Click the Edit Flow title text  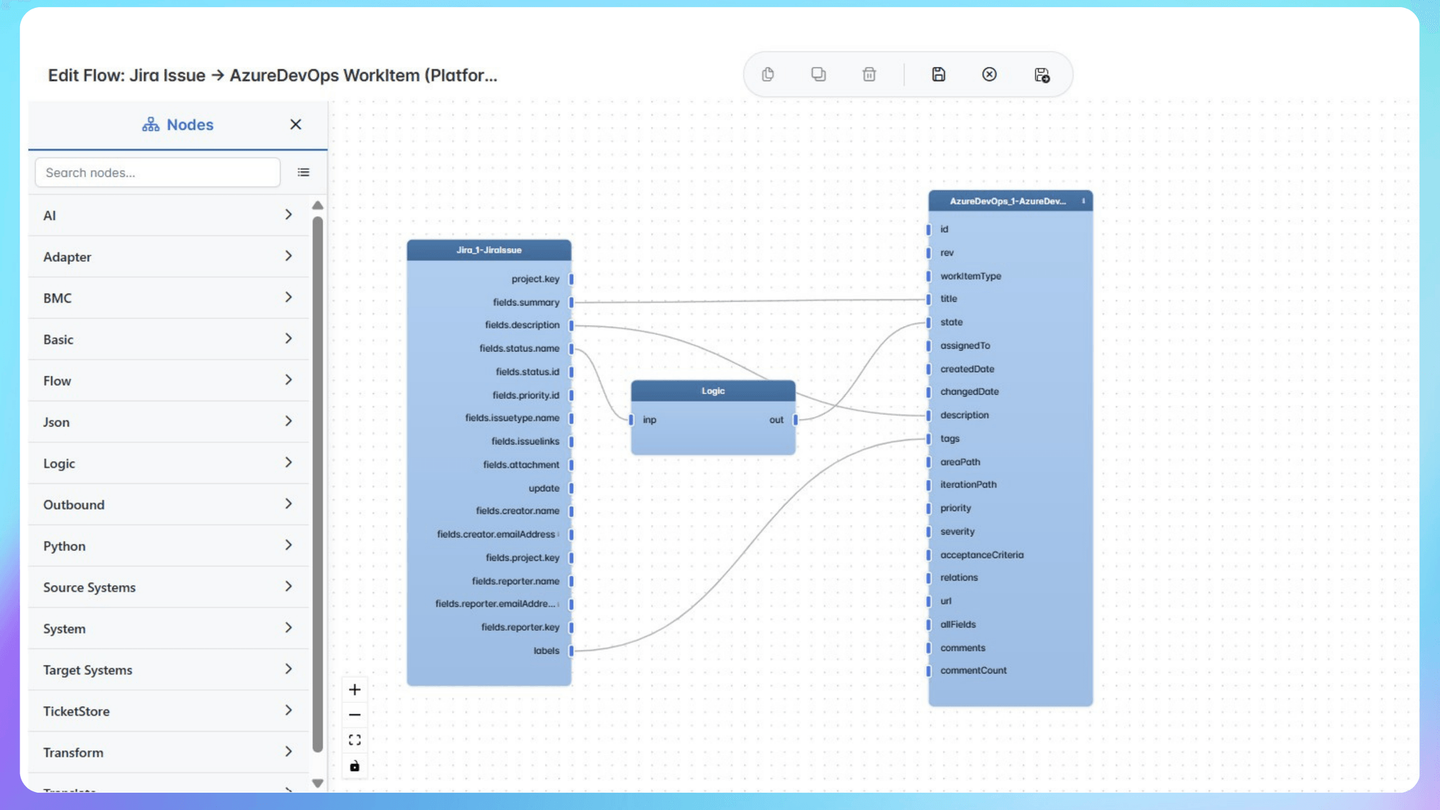coord(272,75)
